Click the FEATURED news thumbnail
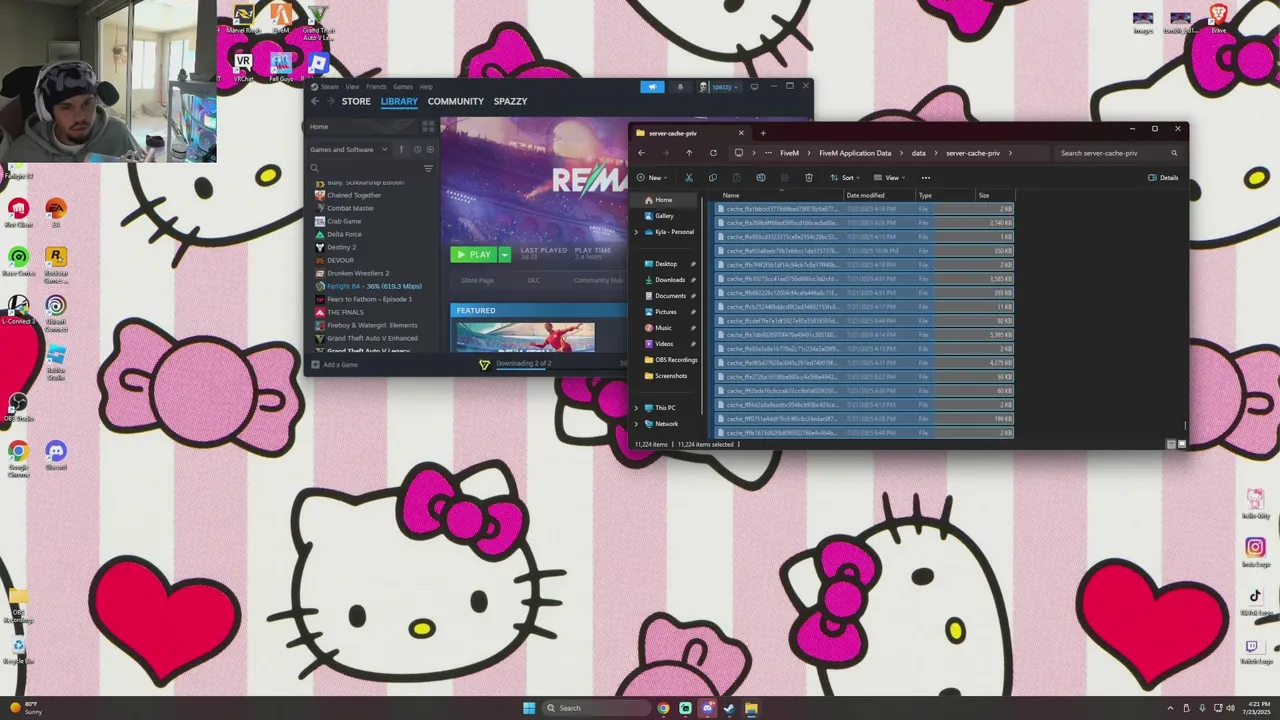 pos(525,337)
